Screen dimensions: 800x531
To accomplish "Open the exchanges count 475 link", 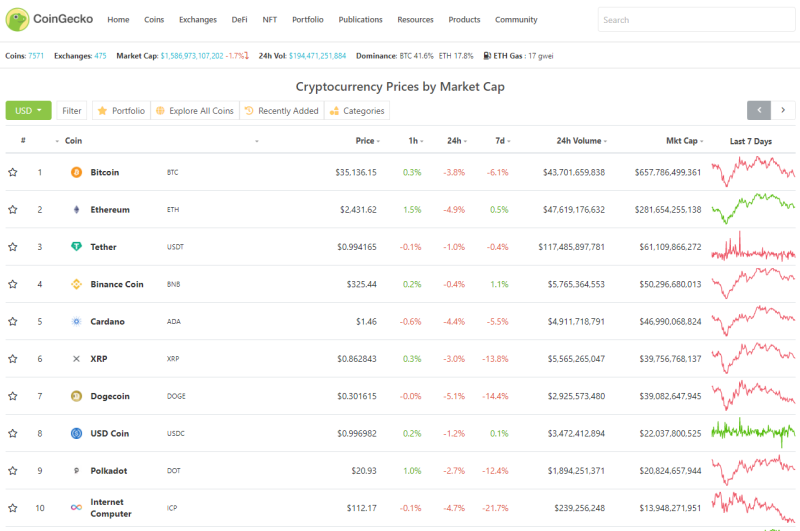I will [100, 56].
